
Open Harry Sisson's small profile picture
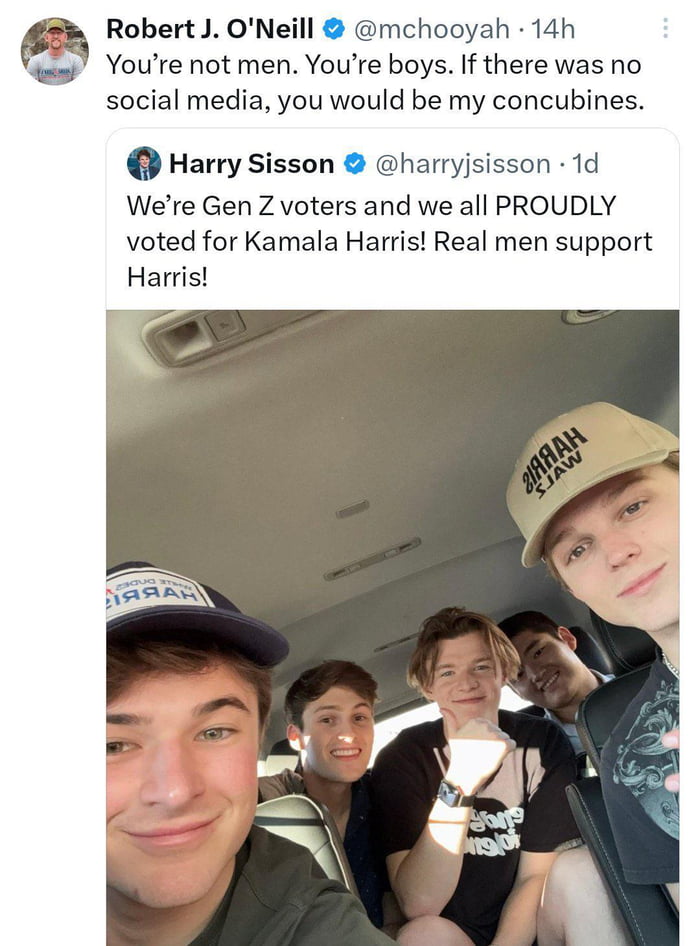(144, 163)
